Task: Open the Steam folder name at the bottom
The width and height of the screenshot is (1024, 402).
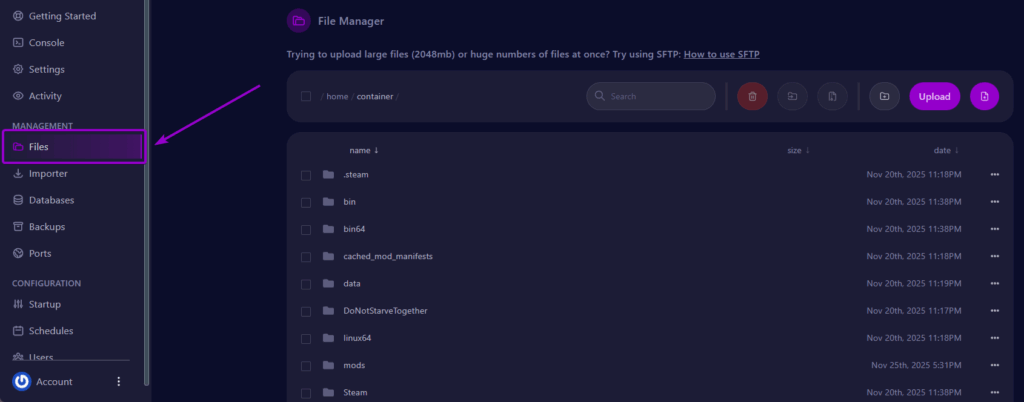Action: click(355, 392)
